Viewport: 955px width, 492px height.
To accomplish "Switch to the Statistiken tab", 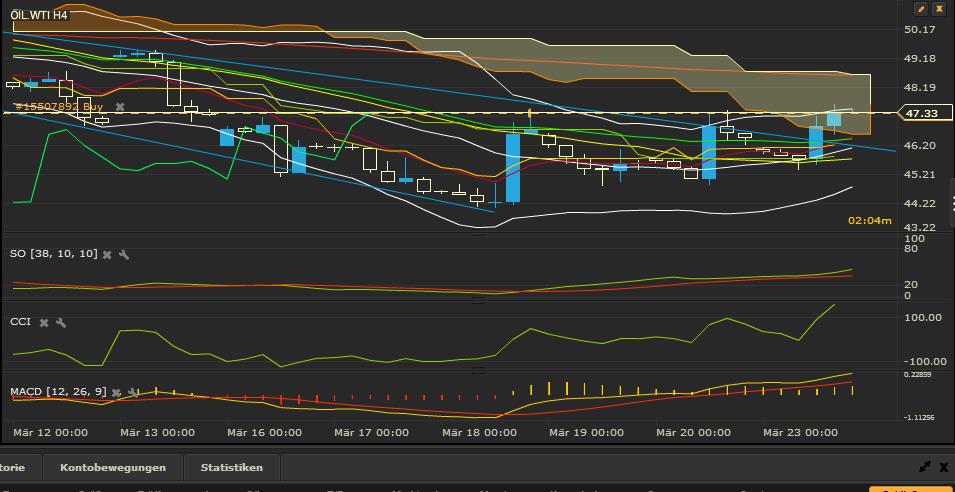I will [x=232, y=468].
